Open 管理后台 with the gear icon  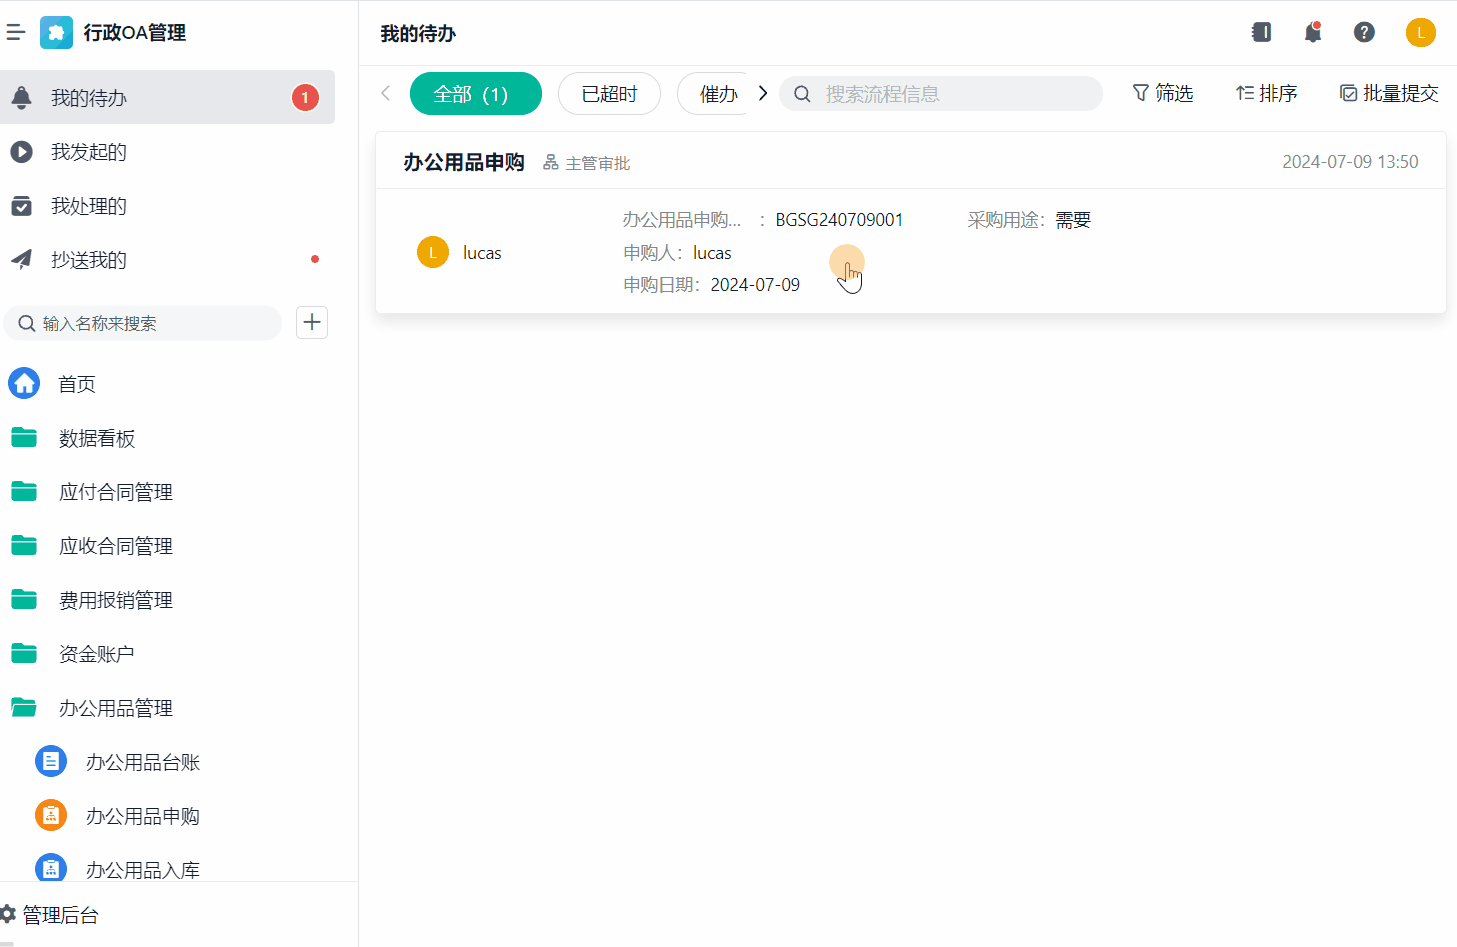(50, 915)
